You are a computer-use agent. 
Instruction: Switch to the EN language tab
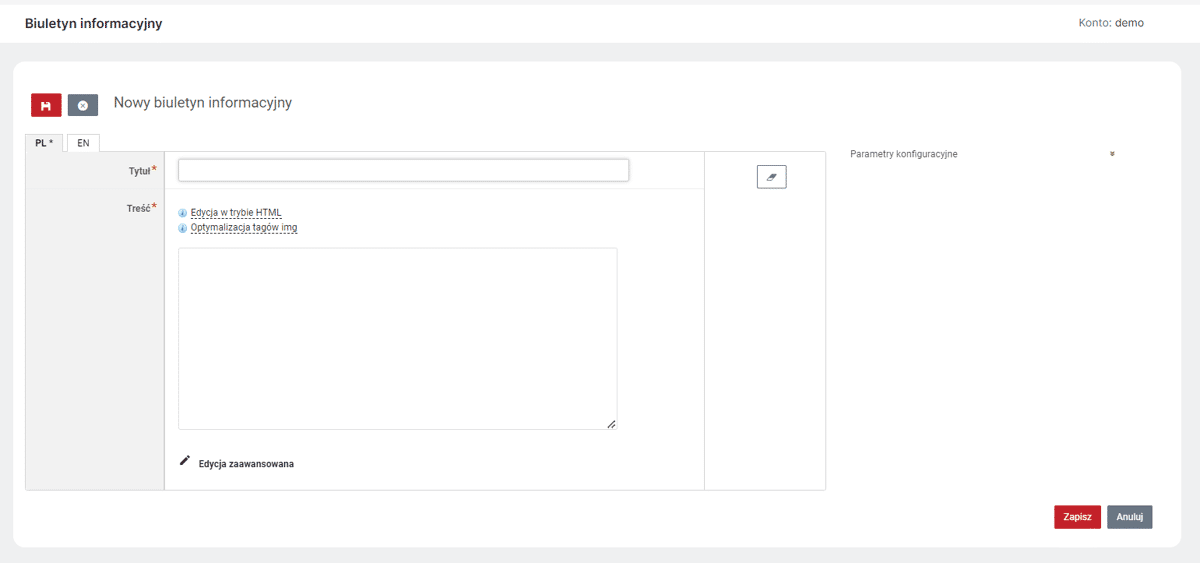(83, 143)
